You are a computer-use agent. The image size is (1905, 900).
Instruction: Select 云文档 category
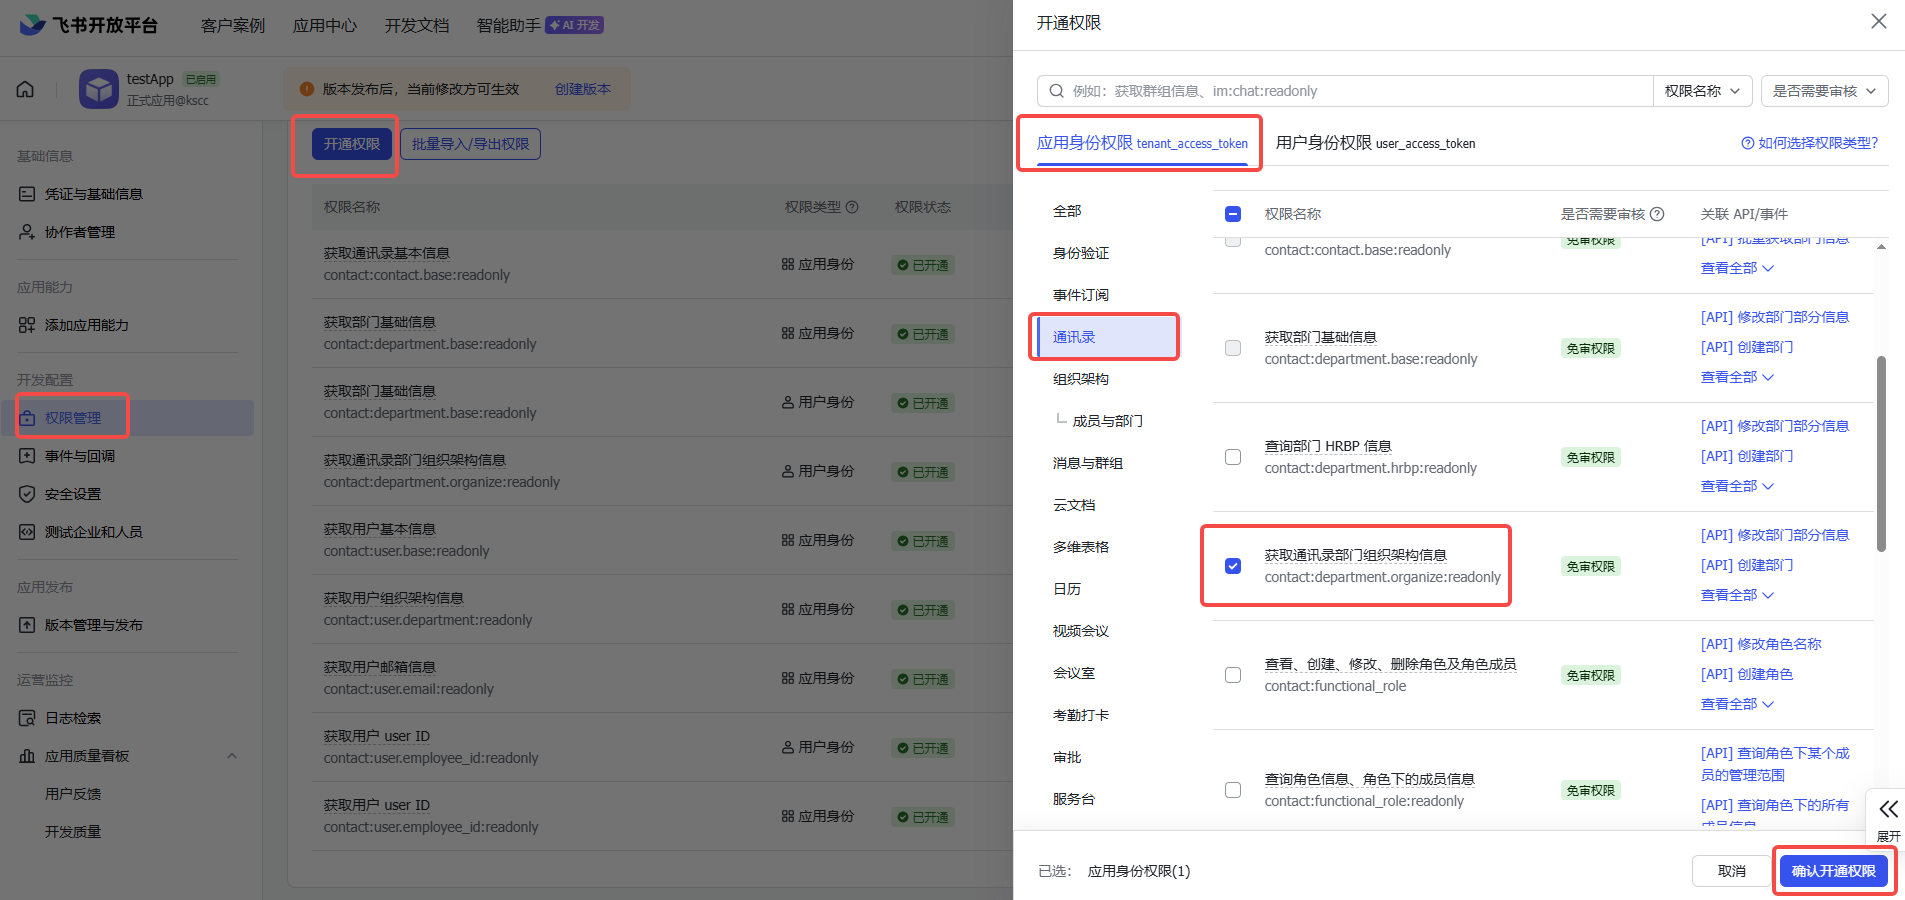[x=1074, y=505]
